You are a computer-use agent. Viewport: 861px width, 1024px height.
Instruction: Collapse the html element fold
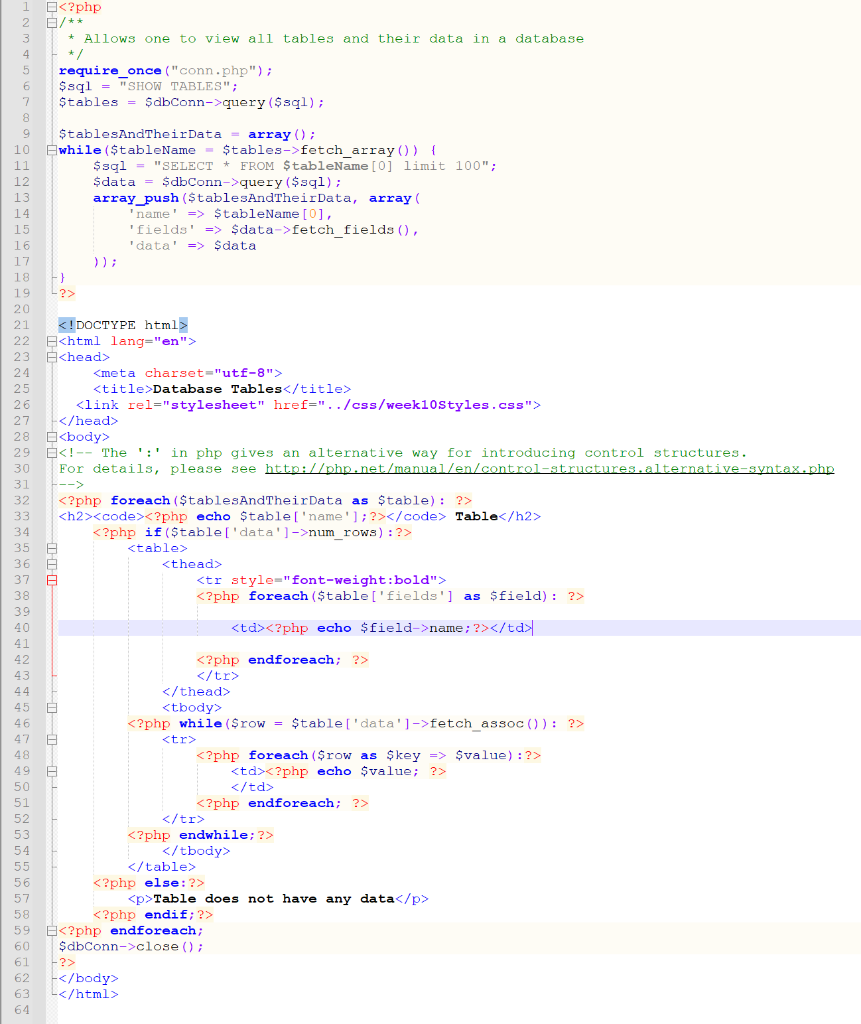[52, 340]
